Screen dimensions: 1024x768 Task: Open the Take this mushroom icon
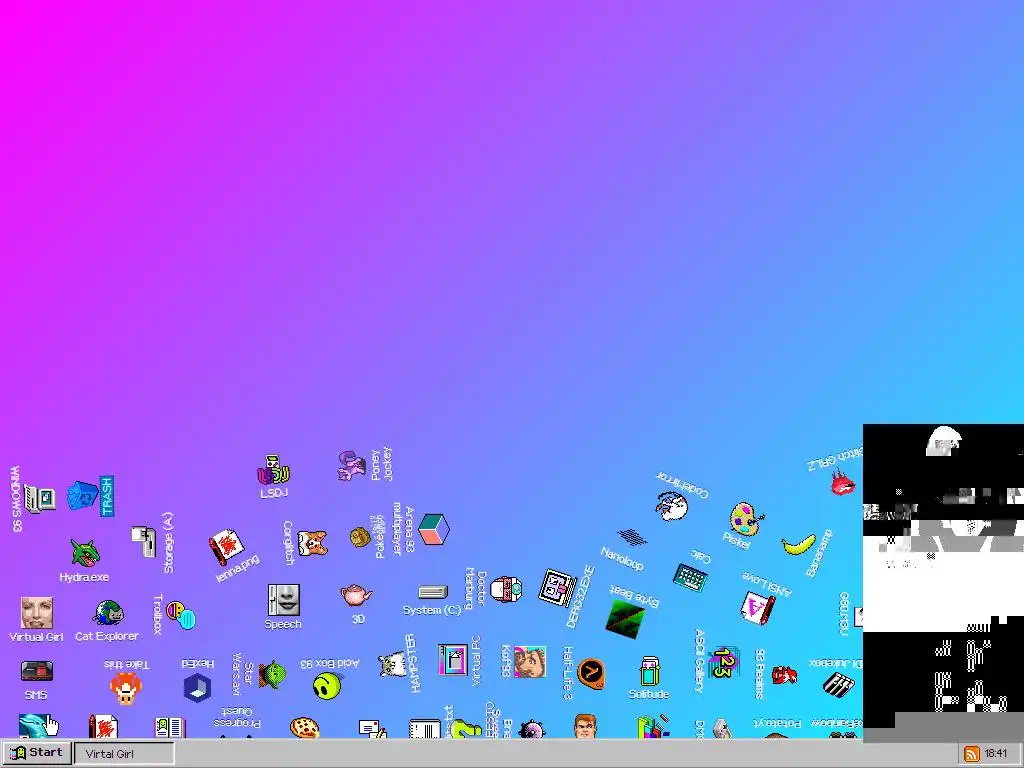tap(125, 688)
